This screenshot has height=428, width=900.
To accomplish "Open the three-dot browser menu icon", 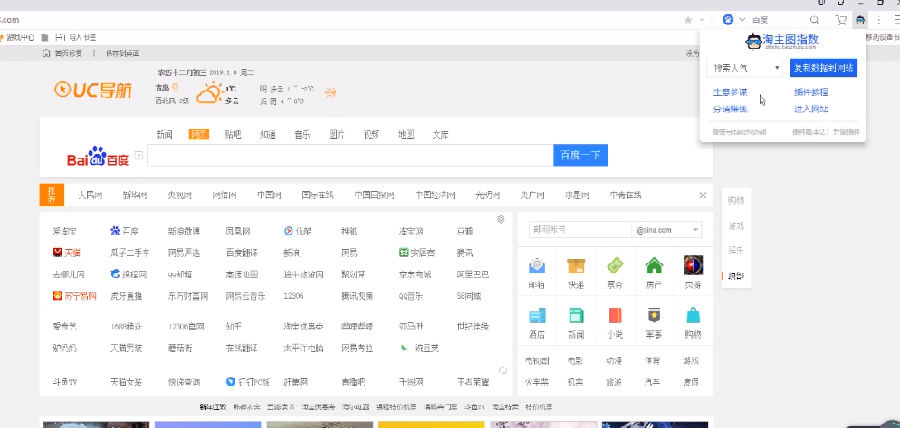I will [879, 20].
